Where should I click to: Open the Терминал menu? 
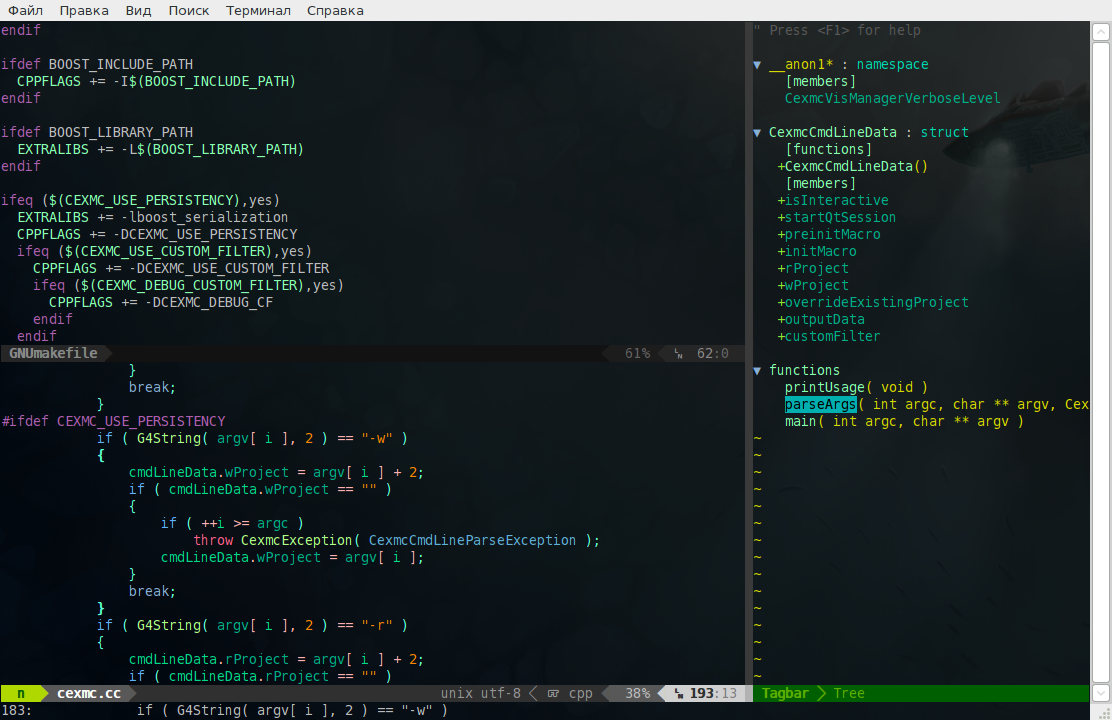(258, 11)
